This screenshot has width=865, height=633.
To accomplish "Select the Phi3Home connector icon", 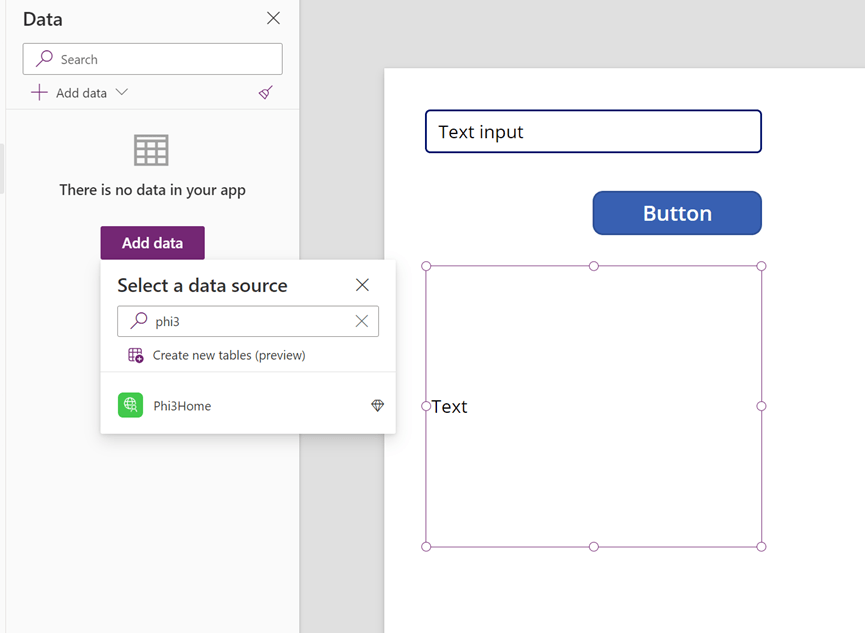I will 130,405.
